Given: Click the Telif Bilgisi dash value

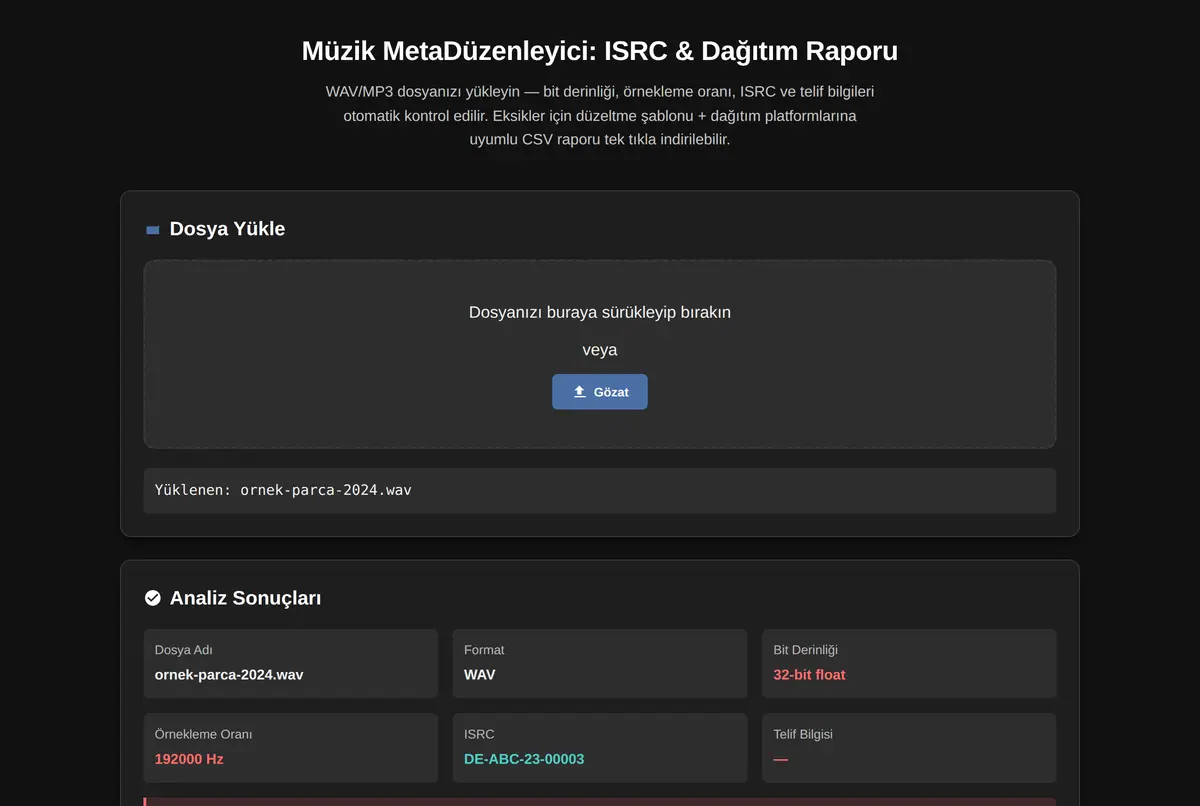Looking at the screenshot, I should [x=781, y=759].
